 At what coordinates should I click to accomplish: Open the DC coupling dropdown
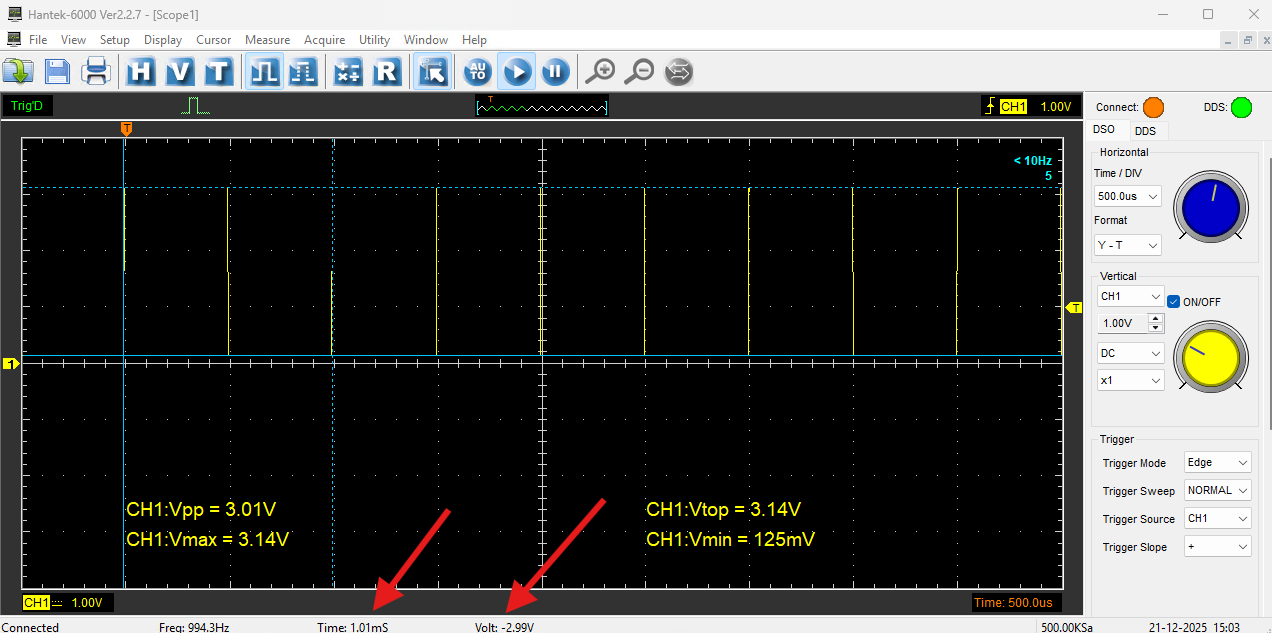click(x=1130, y=353)
